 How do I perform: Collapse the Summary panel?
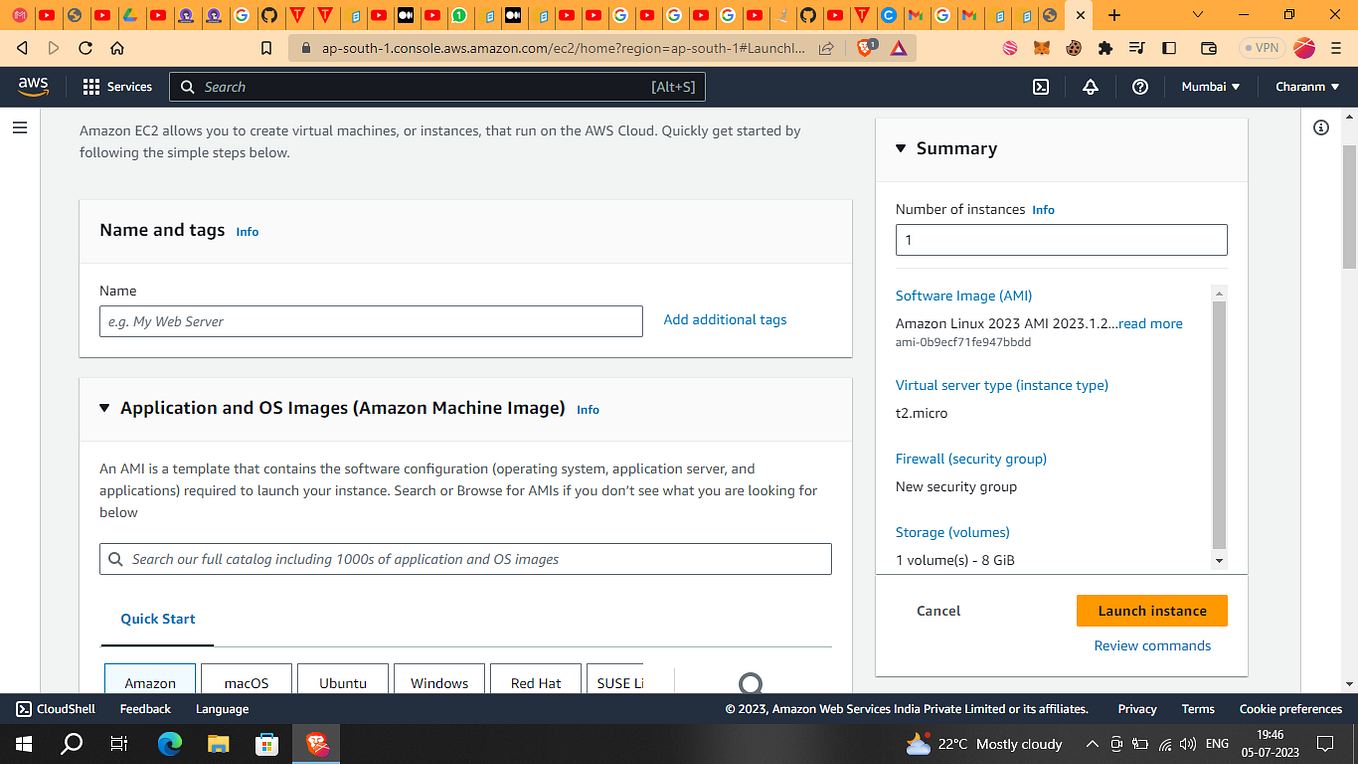[899, 147]
